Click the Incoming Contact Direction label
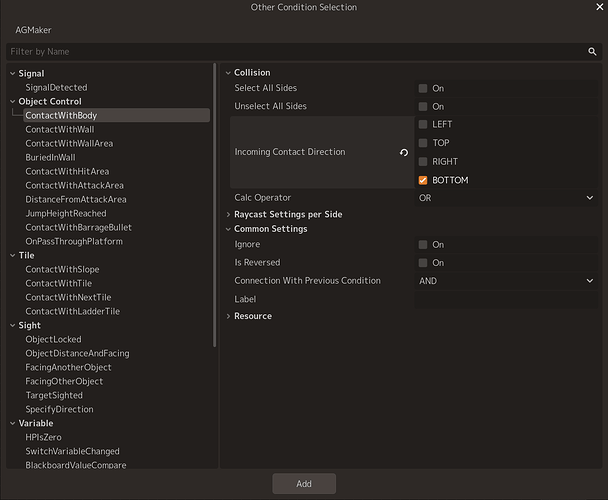The width and height of the screenshot is (608, 500). 290,152
